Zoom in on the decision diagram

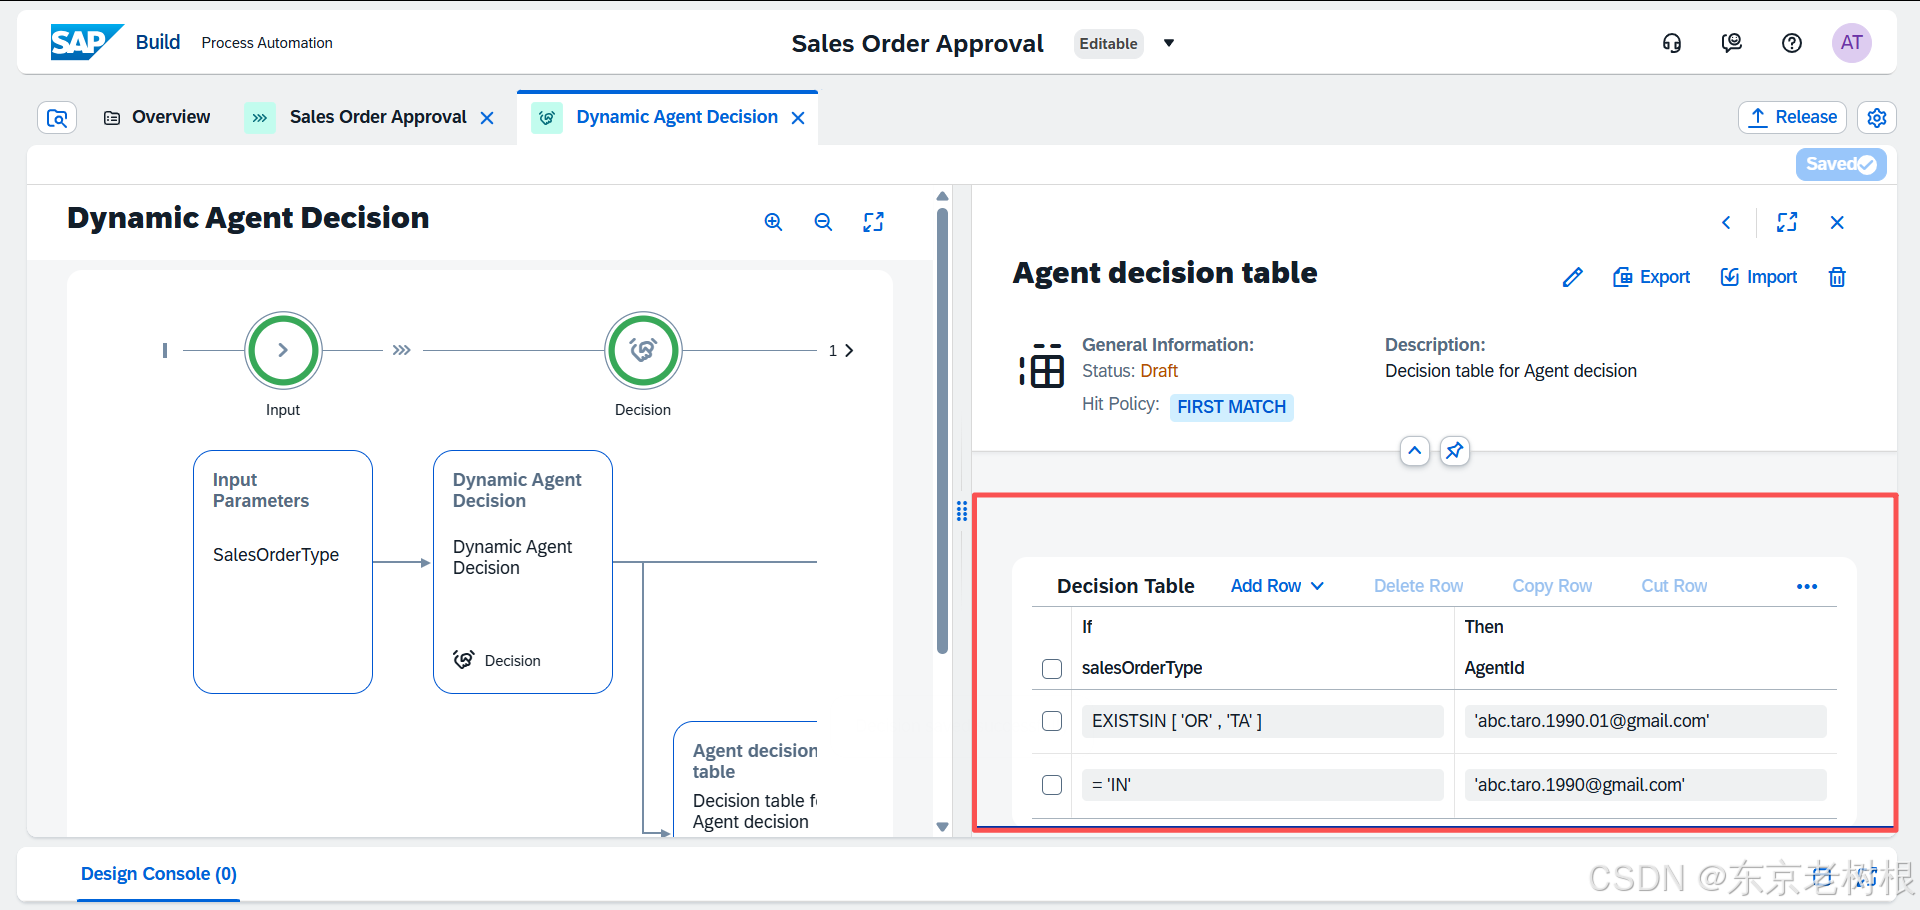(773, 222)
